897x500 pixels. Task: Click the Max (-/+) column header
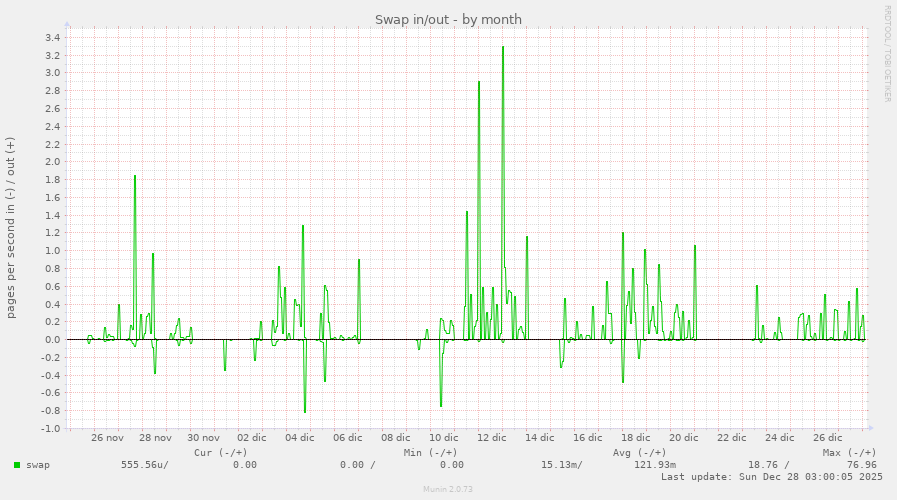point(849,452)
